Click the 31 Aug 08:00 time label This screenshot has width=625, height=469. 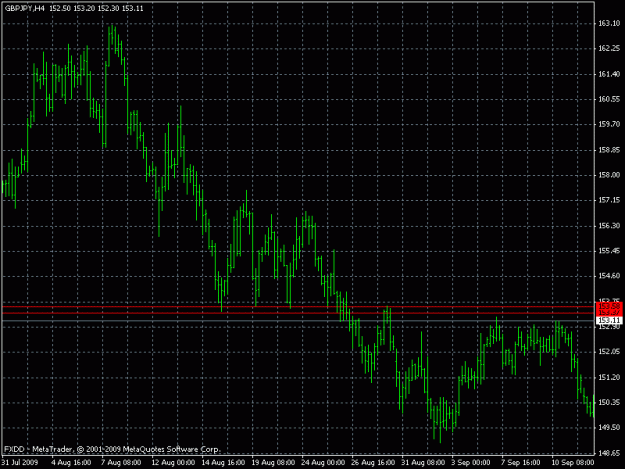point(423,463)
